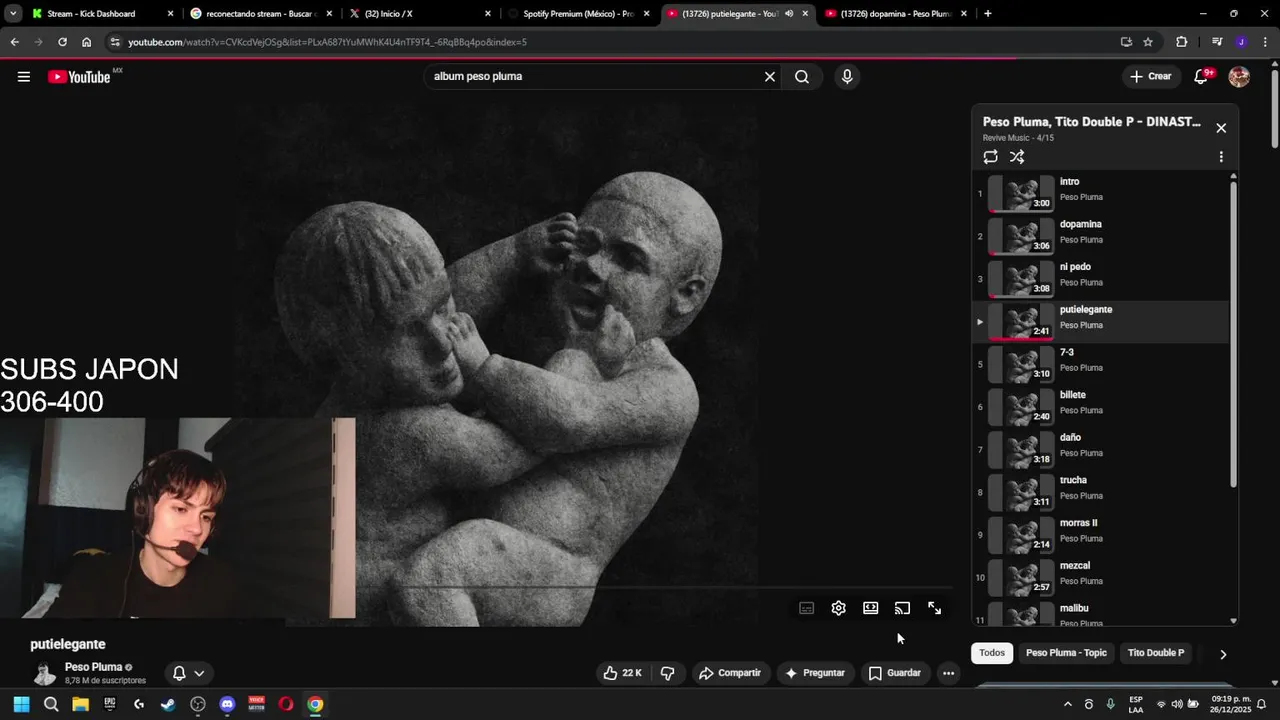The width and height of the screenshot is (1280, 720).
Task: Open subscription notification bell dropdown
Action: (188, 673)
